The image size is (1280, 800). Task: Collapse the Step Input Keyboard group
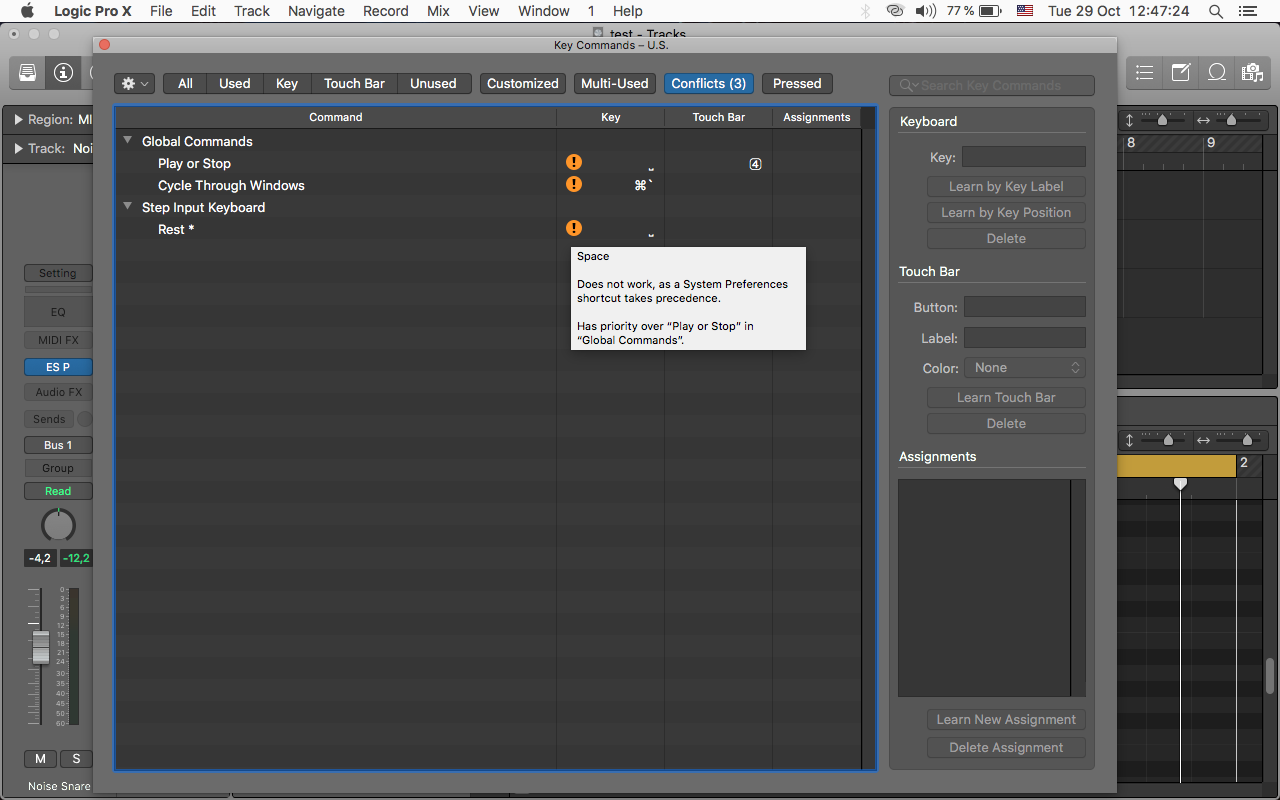pyautogui.click(x=128, y=207)
